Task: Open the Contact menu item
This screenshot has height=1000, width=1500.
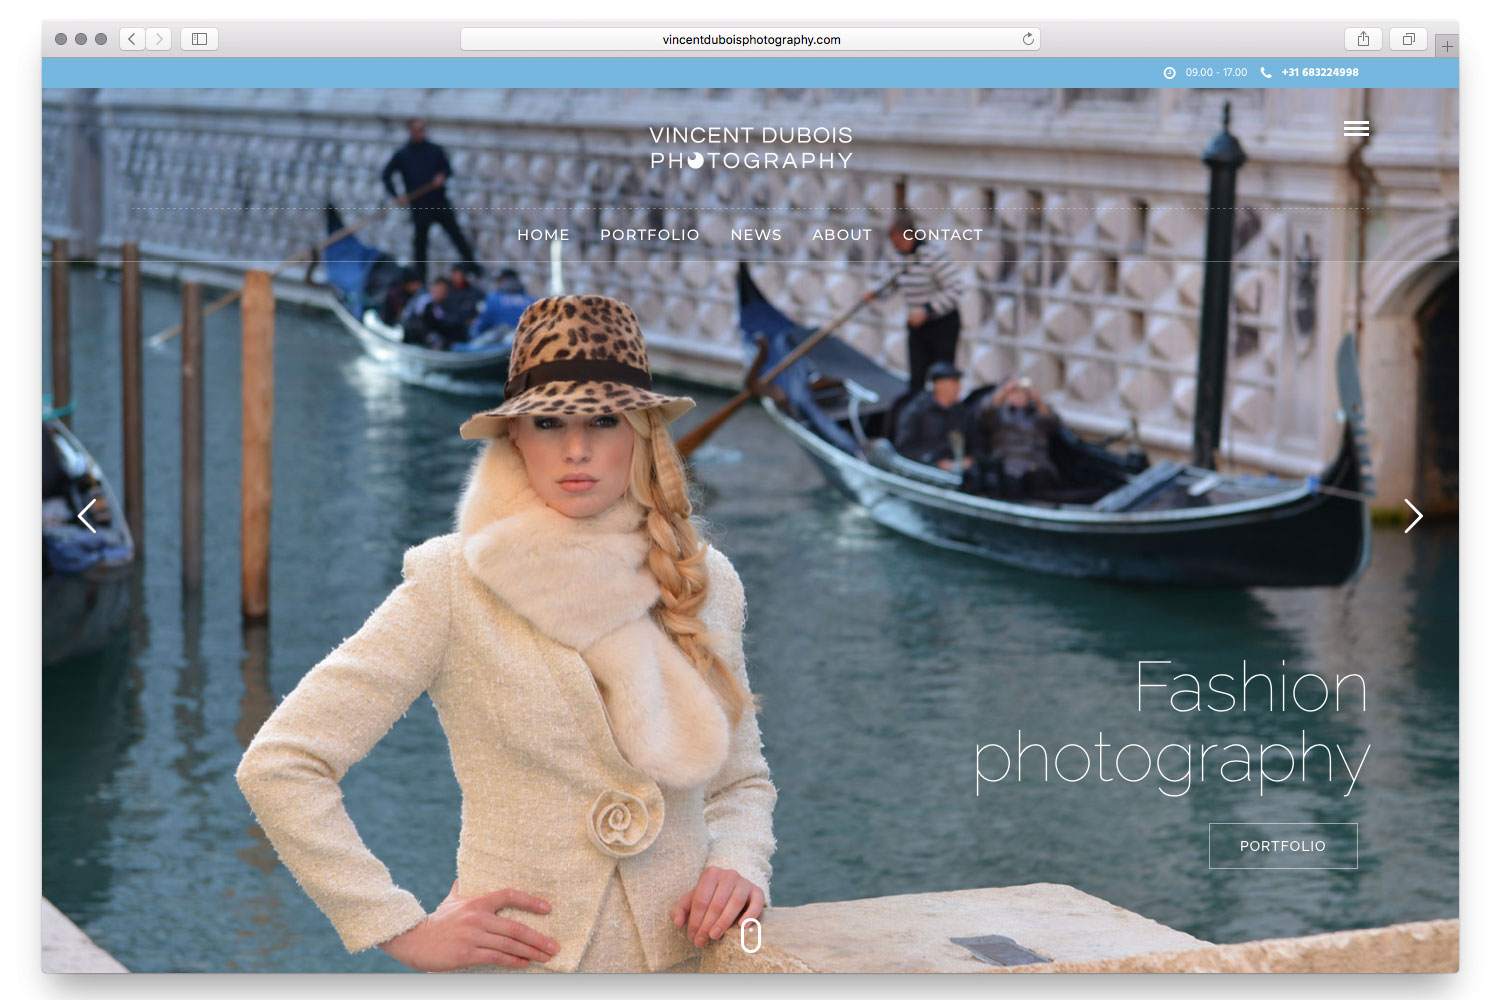Action: tap(943, 234)
